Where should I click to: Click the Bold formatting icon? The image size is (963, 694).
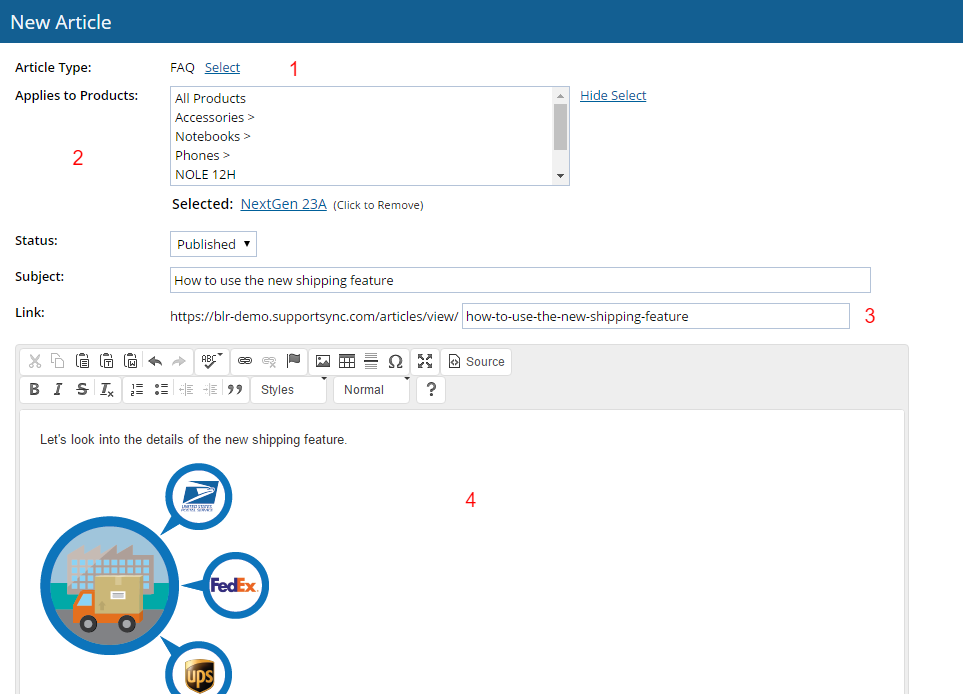coord(35,390)
